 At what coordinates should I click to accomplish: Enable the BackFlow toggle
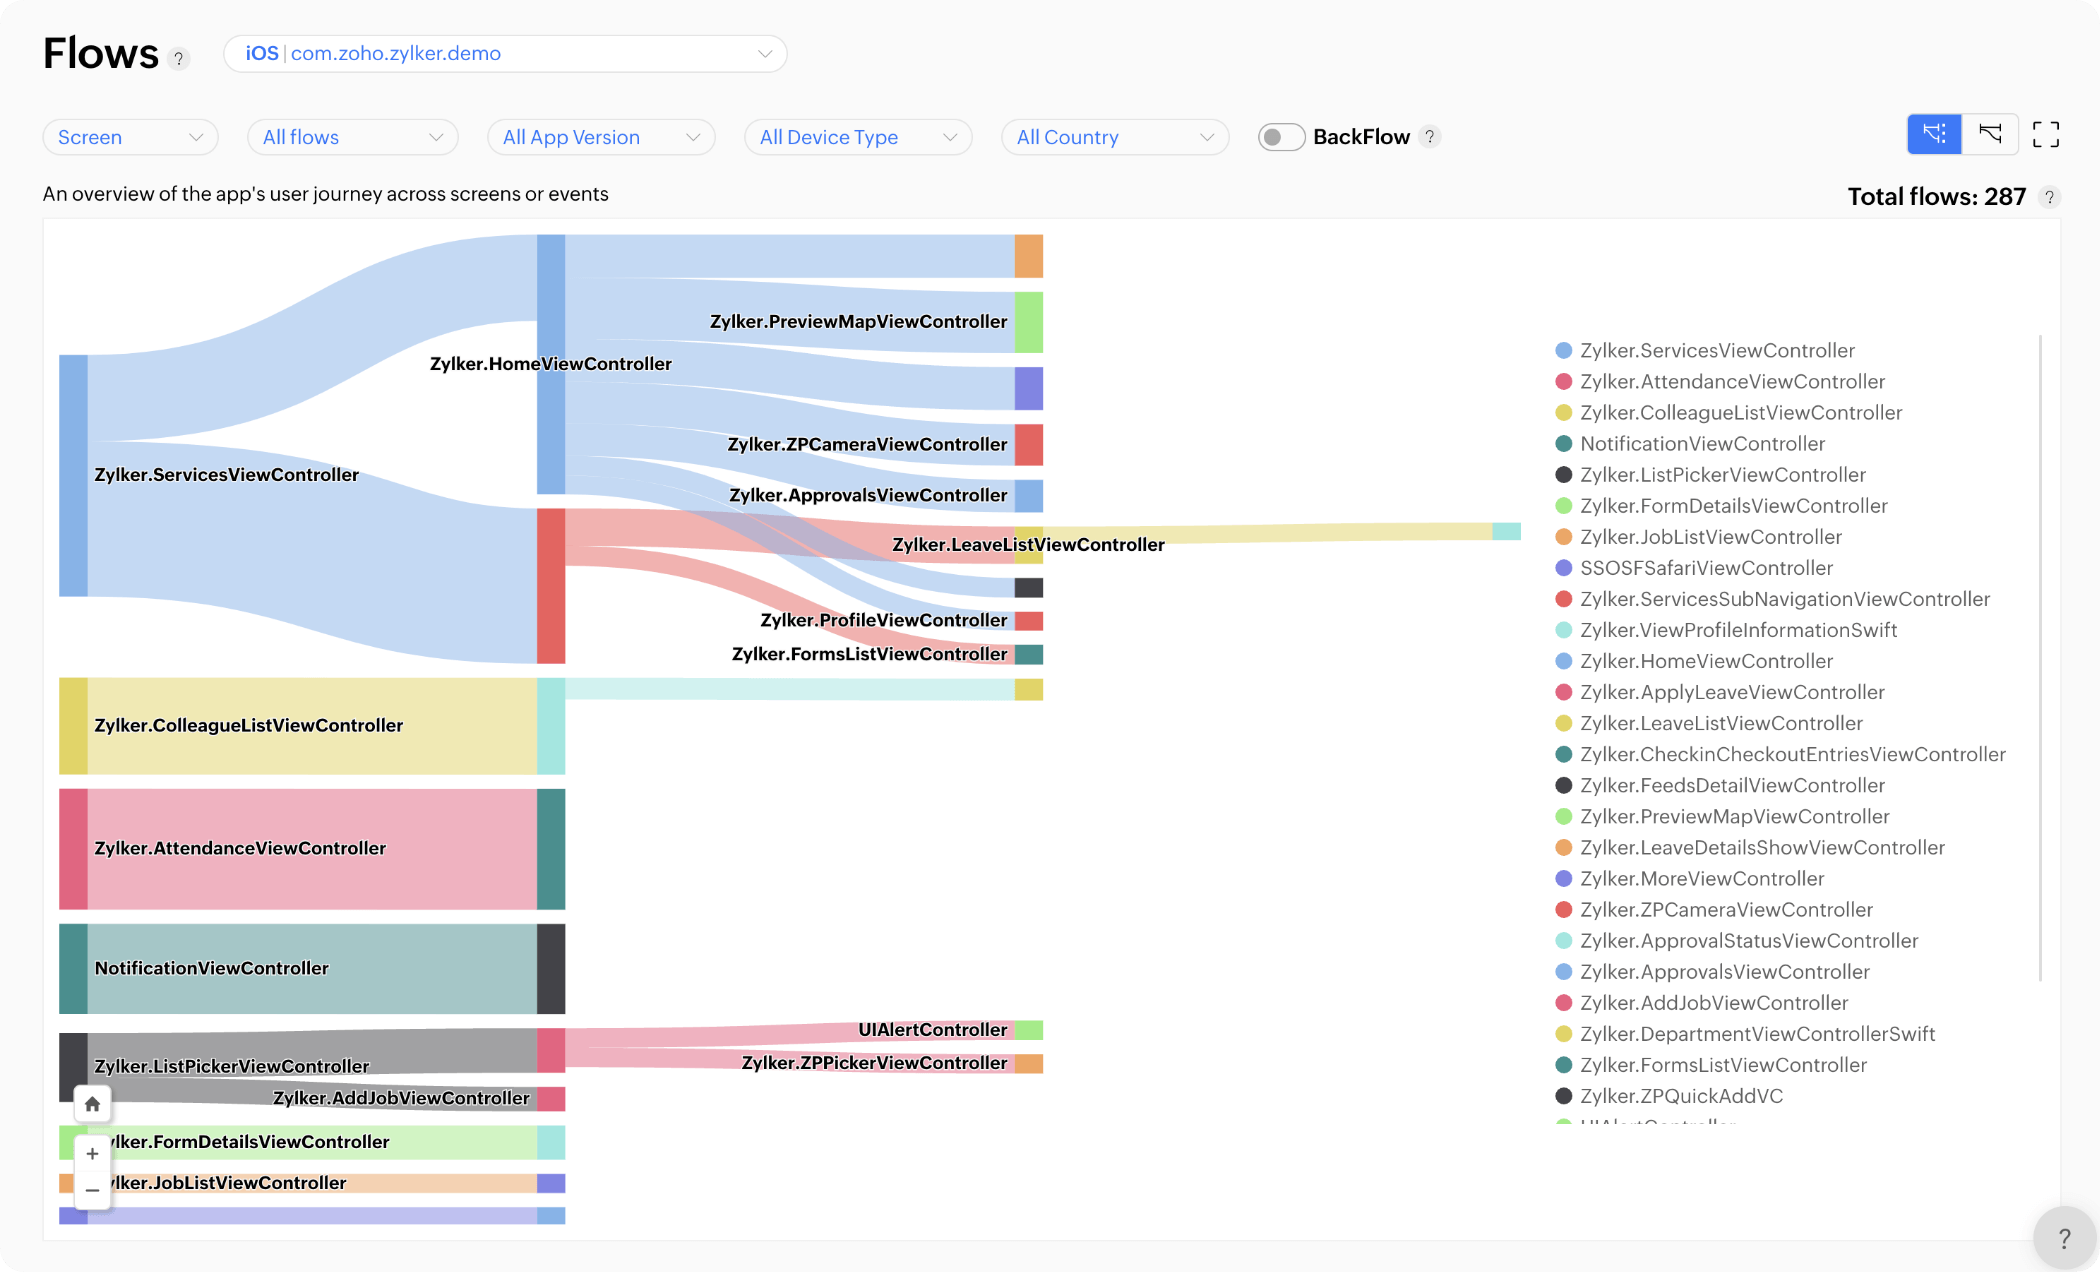tap(1281, 136)
